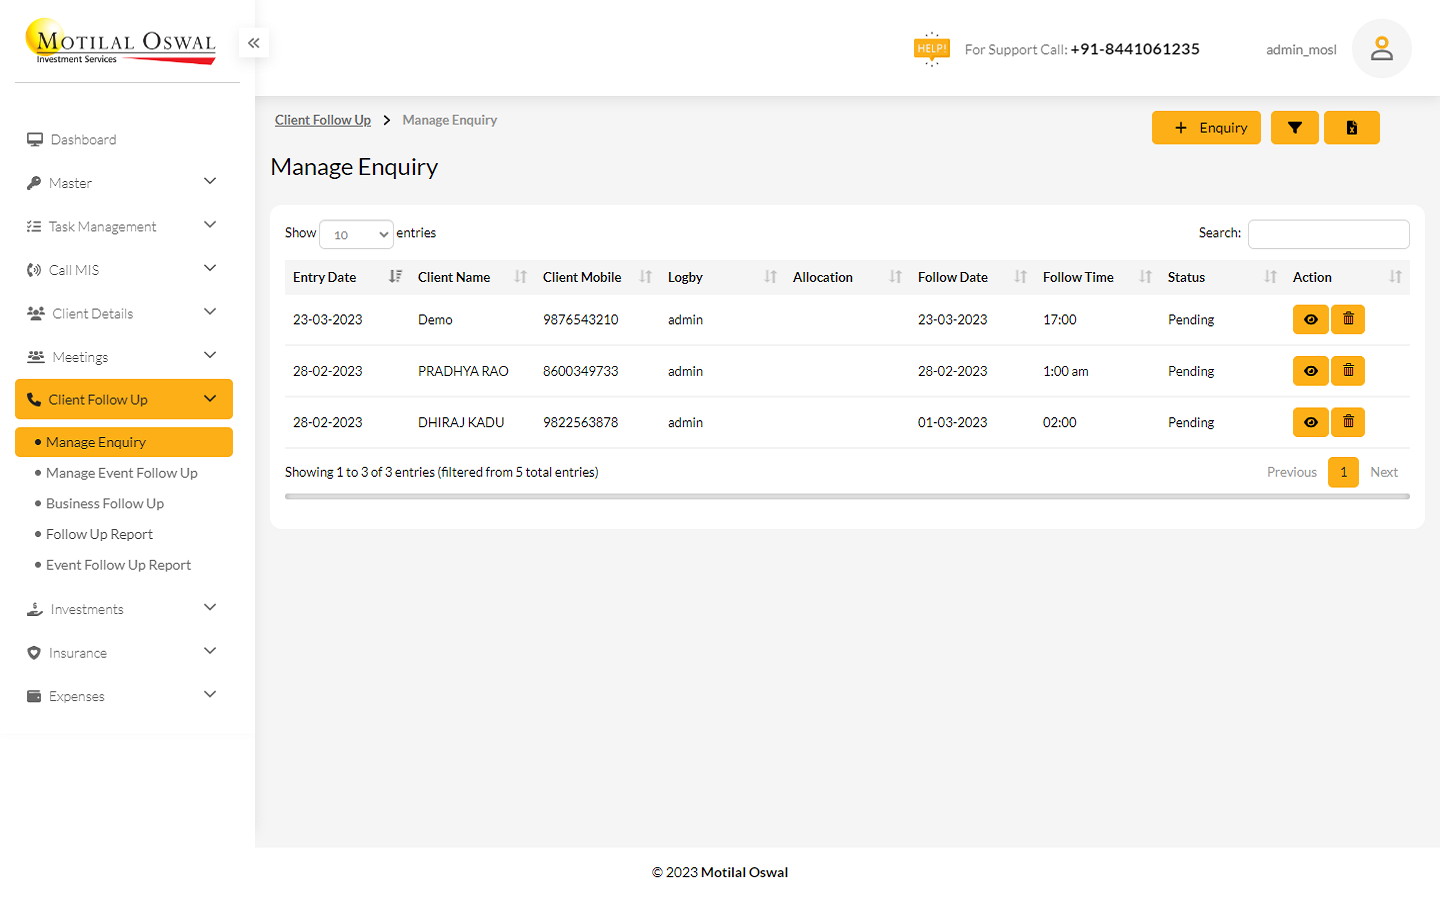Viewport: 1440px width, 897px height.
Task: Follow the Client Follow Up breadcrumb link
Action: click(x=323, y=120)
